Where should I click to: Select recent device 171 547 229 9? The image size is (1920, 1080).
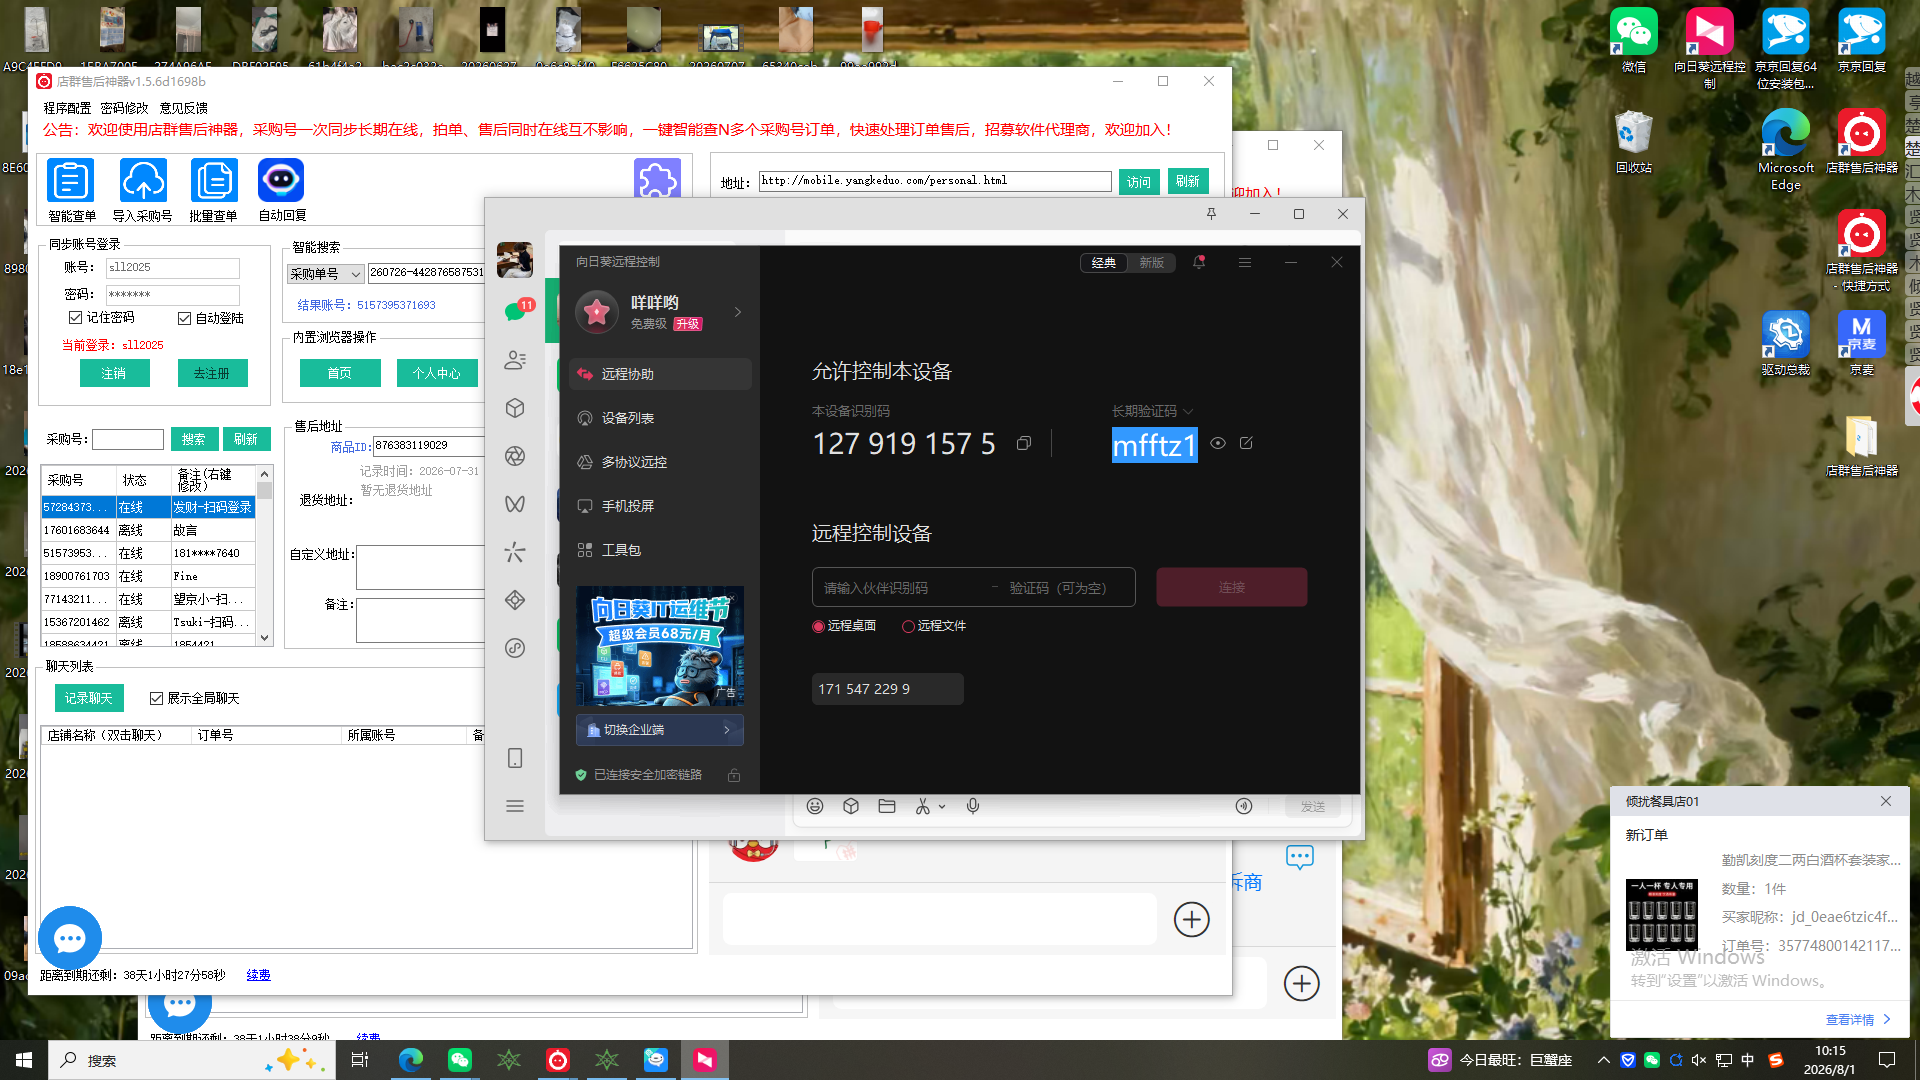(x=887, y=689)
